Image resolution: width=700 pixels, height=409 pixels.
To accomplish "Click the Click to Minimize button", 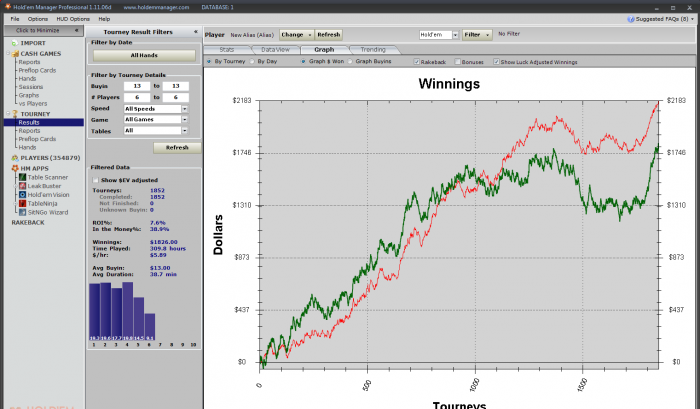I will (43, 30).
